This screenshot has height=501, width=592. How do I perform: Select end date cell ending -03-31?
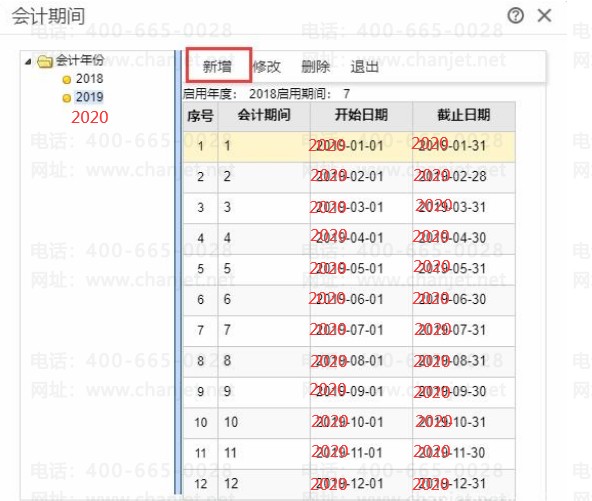464,208
